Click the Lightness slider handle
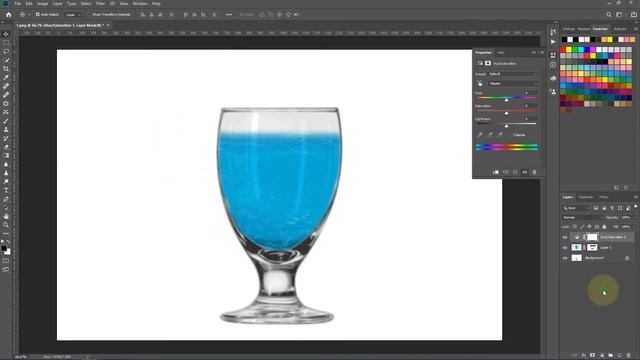The width and height of the screenshot is (640, 360). click(x=507, y=126)
